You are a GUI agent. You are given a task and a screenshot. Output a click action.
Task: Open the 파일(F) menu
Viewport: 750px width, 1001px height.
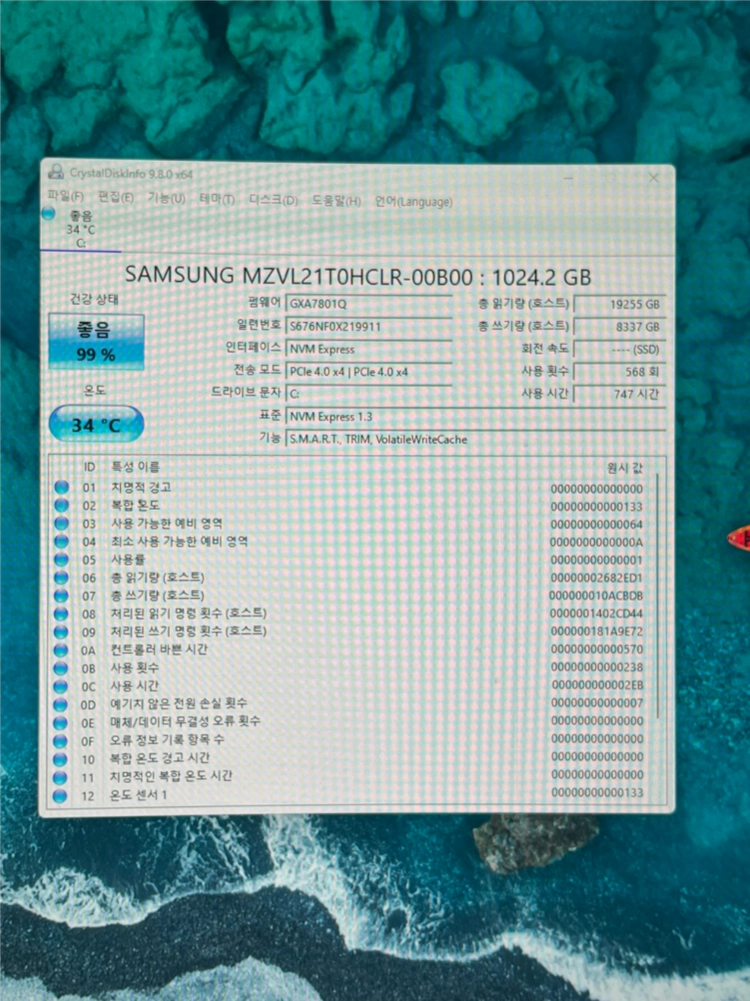tap(66, 197)
